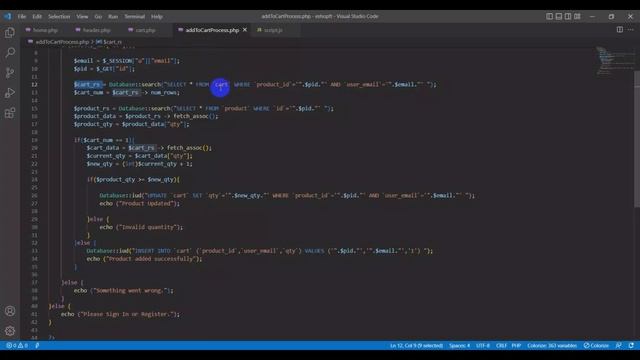Open the Extensions view
The height and width of the screenshot is (360, 640).
click(10, 113)
